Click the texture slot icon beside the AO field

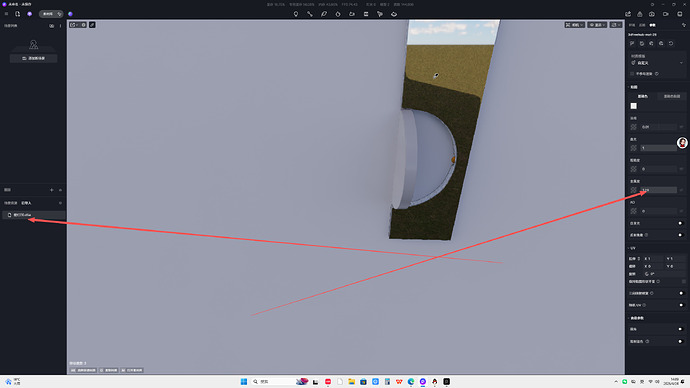click(634, 211)
